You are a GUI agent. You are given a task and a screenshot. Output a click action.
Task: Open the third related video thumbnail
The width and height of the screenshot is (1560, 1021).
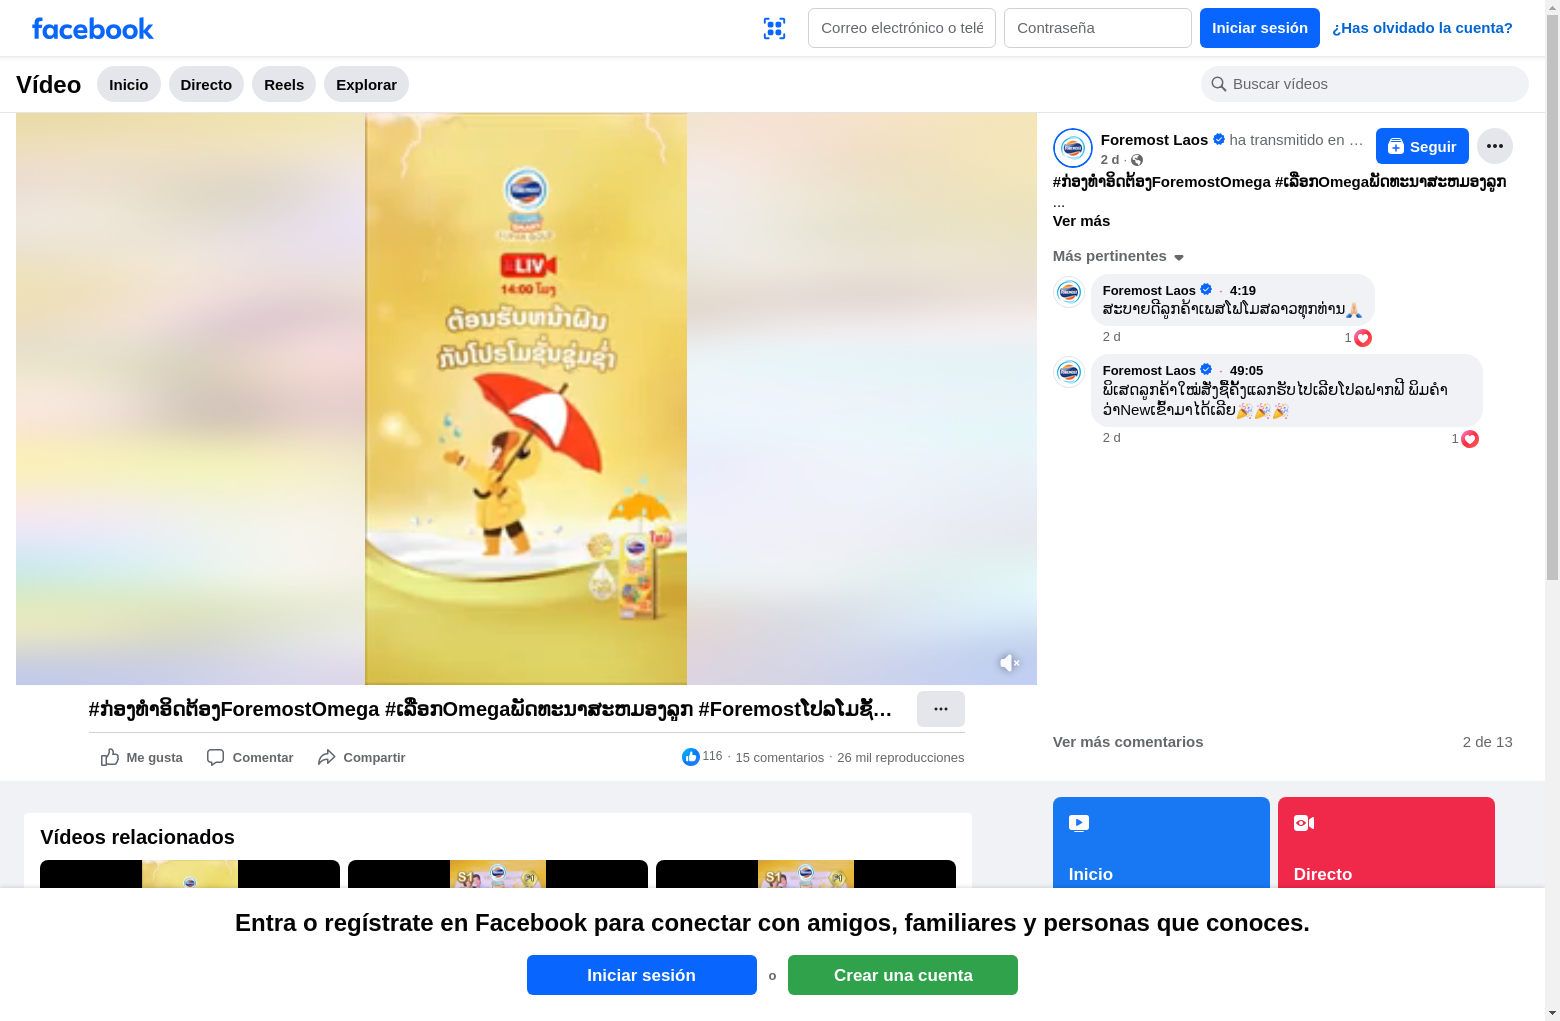click(806, 874)
